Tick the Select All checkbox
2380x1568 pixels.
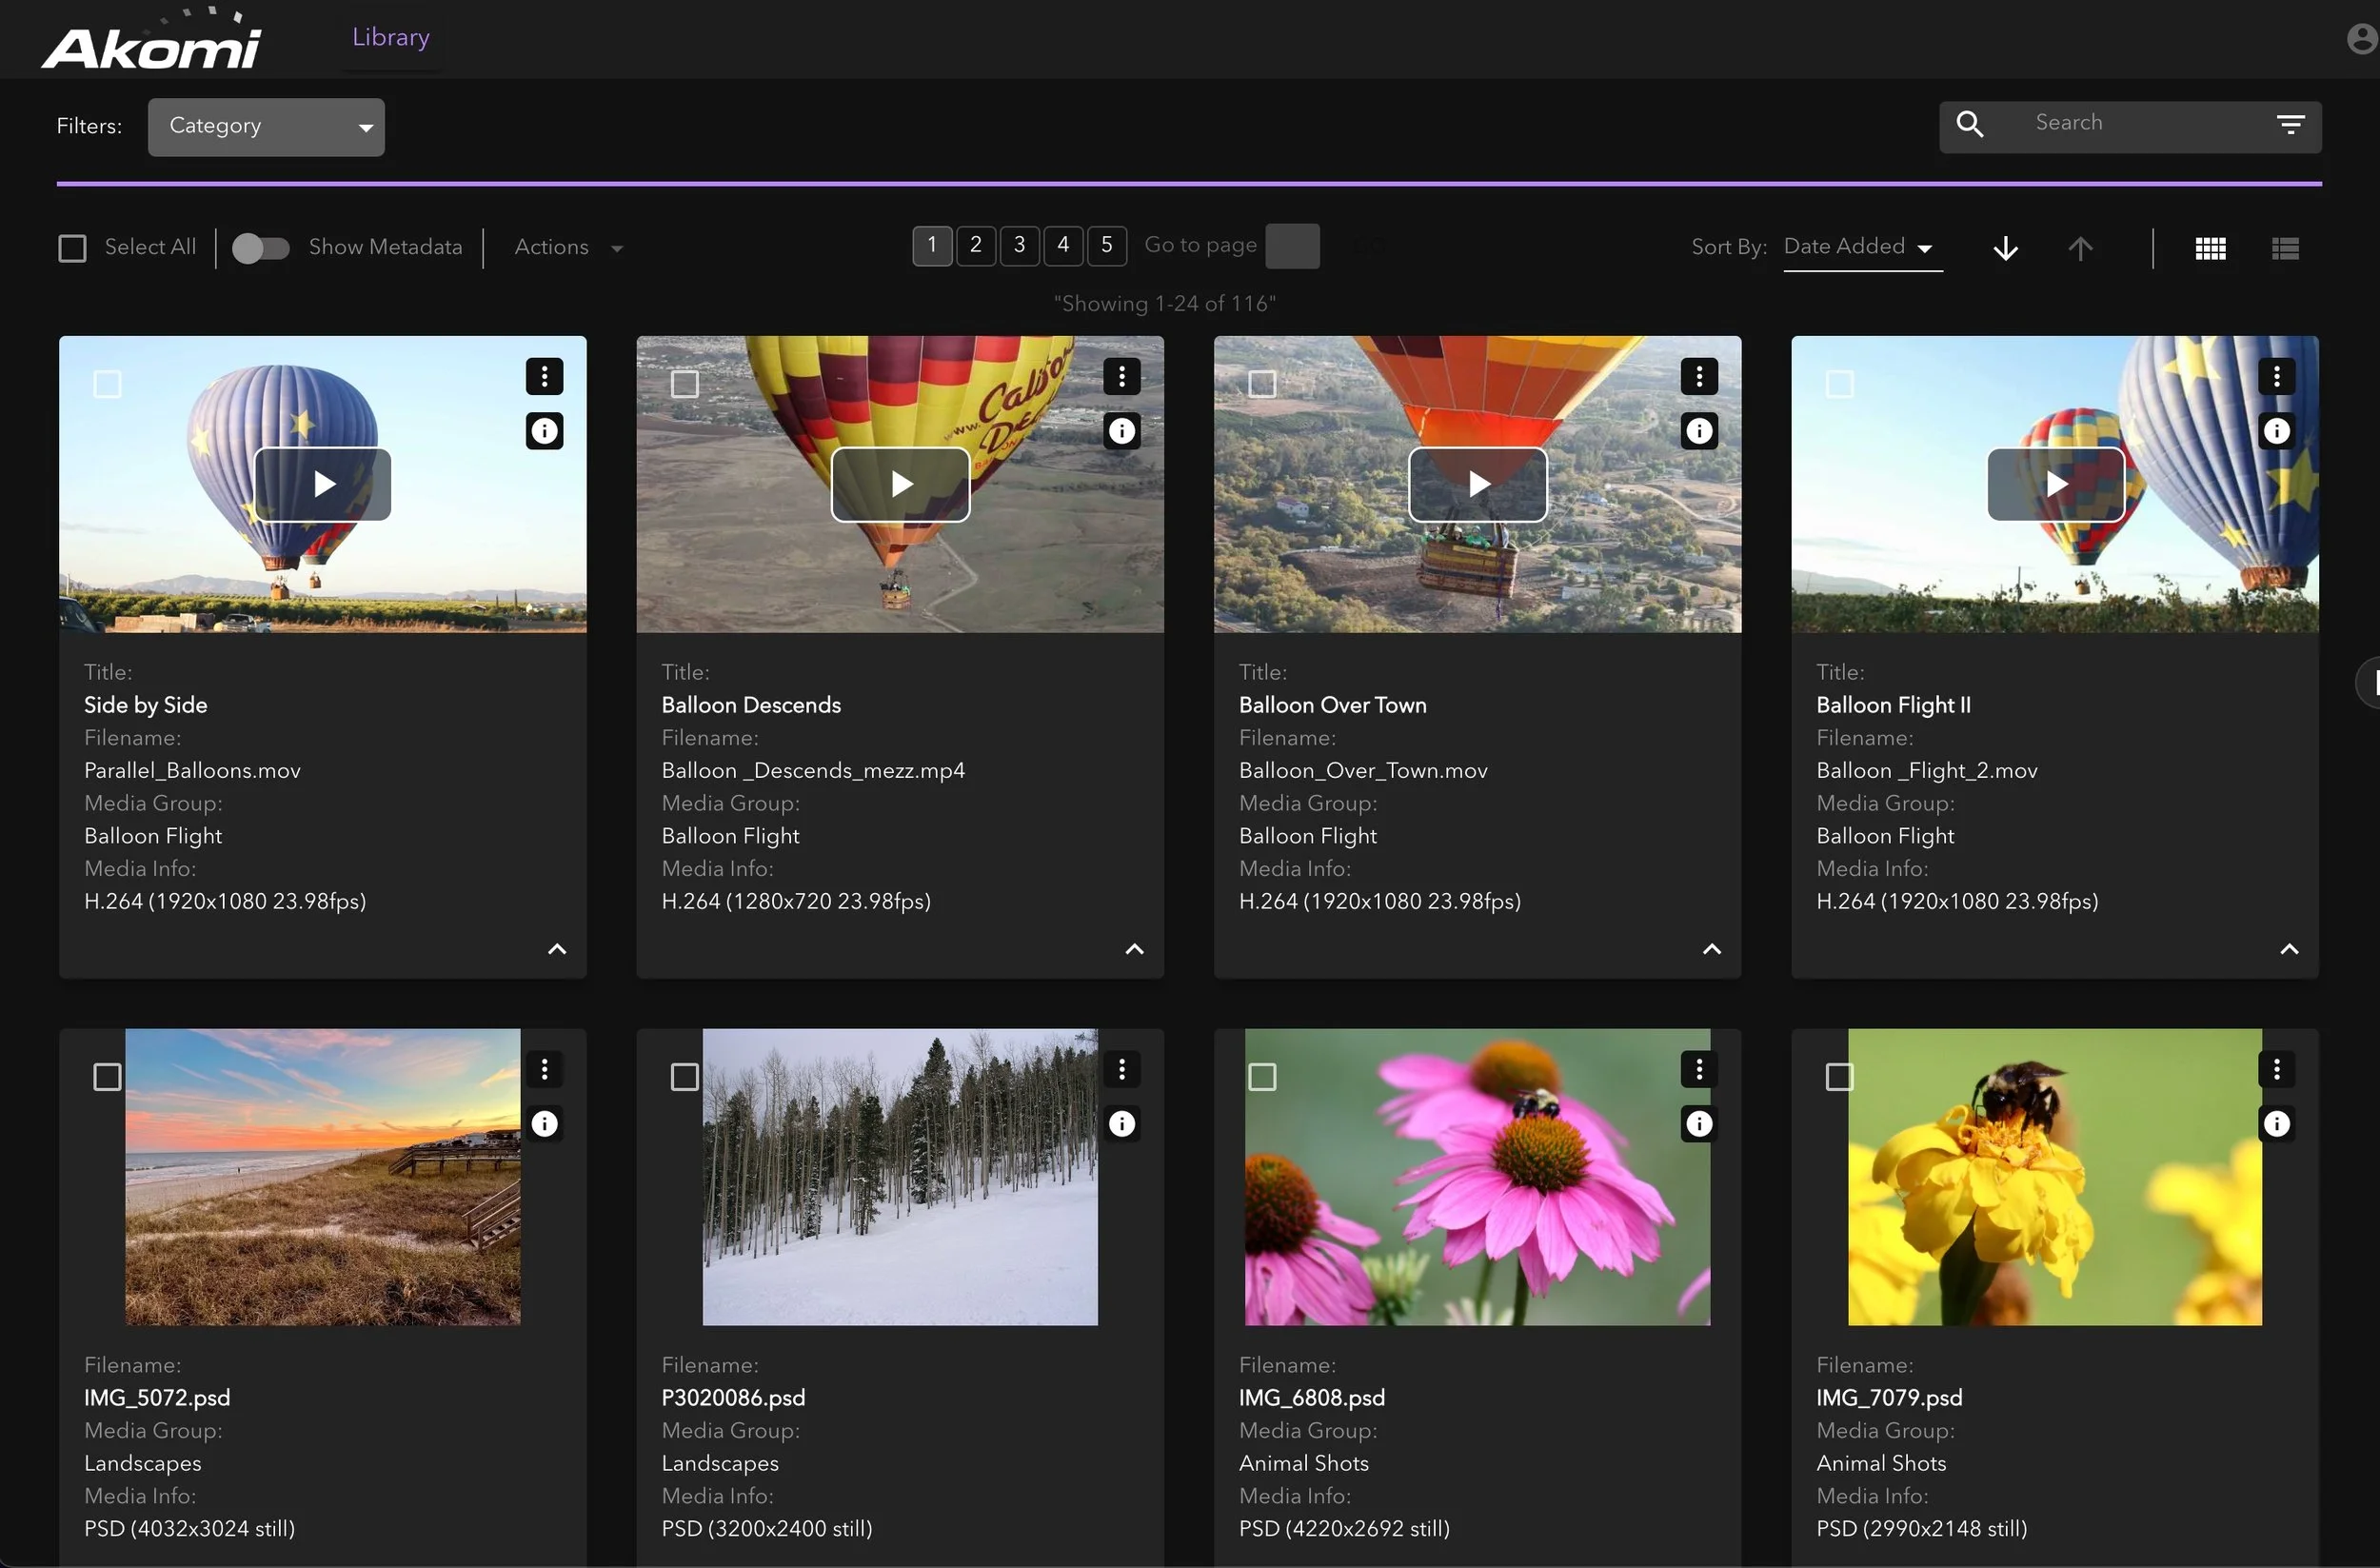72,248
